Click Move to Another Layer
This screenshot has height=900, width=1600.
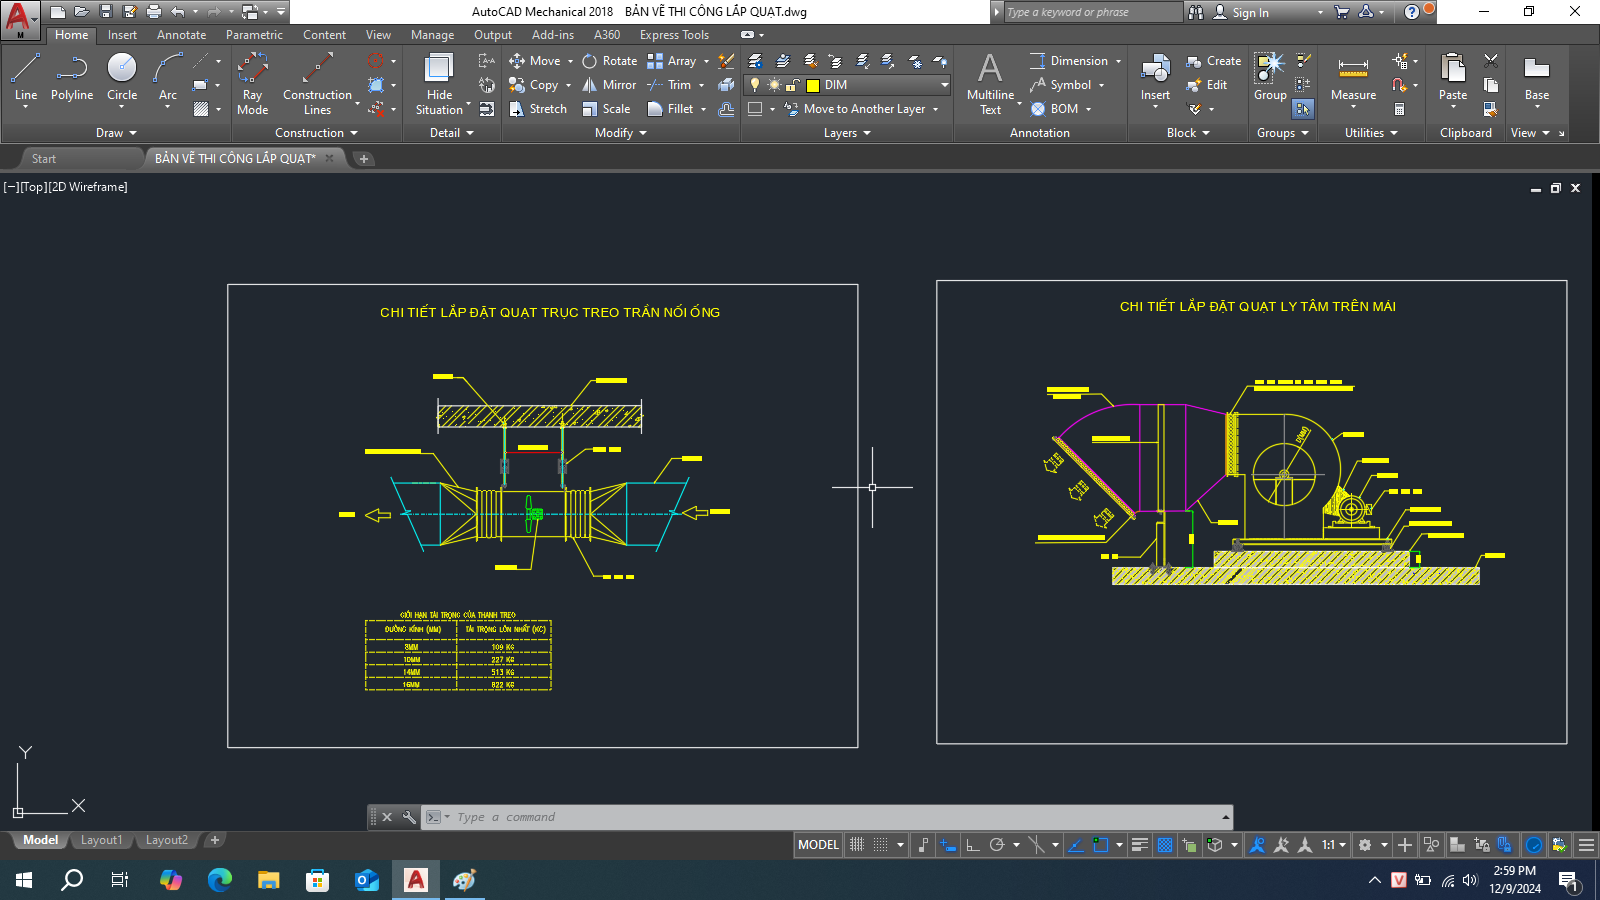click(x=864, y=109)
